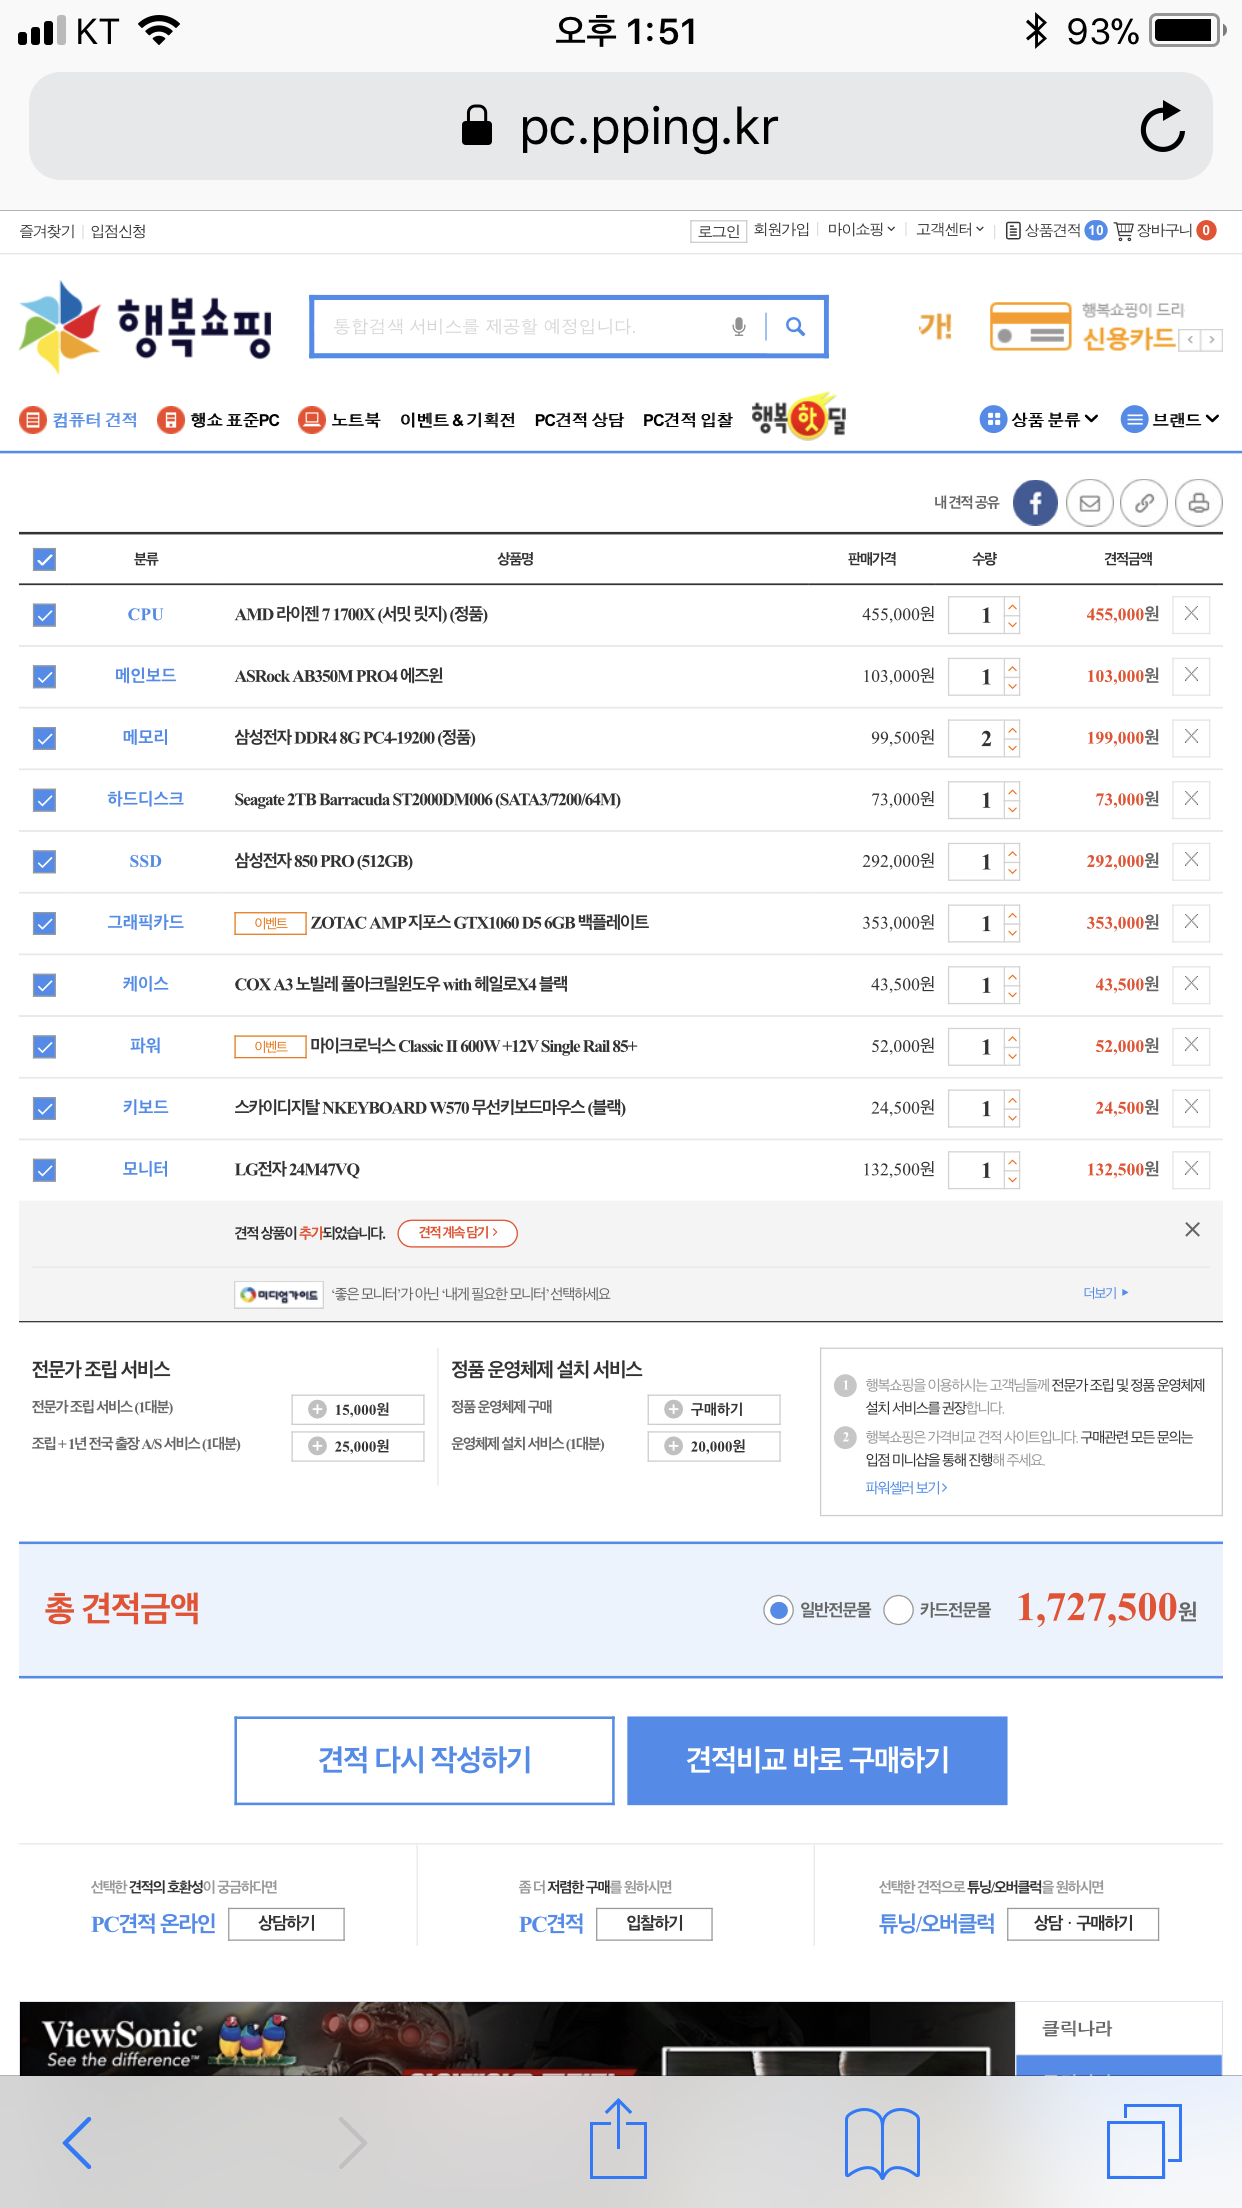The width and height of the screenshot is (1242, 2208).
Task: Open 고객센터 dropdown menu
Action: pyautogui.click(x=950, y=230)
